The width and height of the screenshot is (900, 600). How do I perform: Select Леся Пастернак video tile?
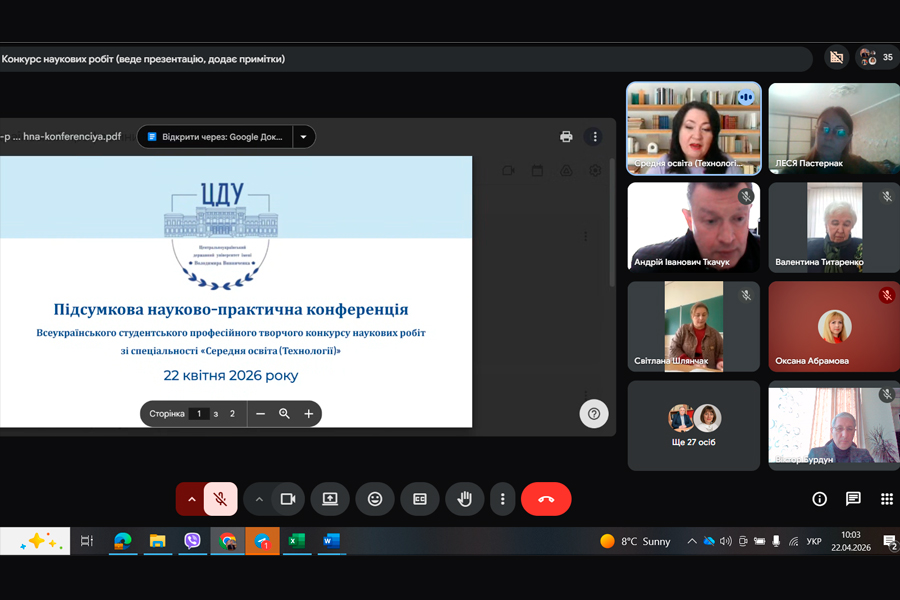(x=834, y=128)
